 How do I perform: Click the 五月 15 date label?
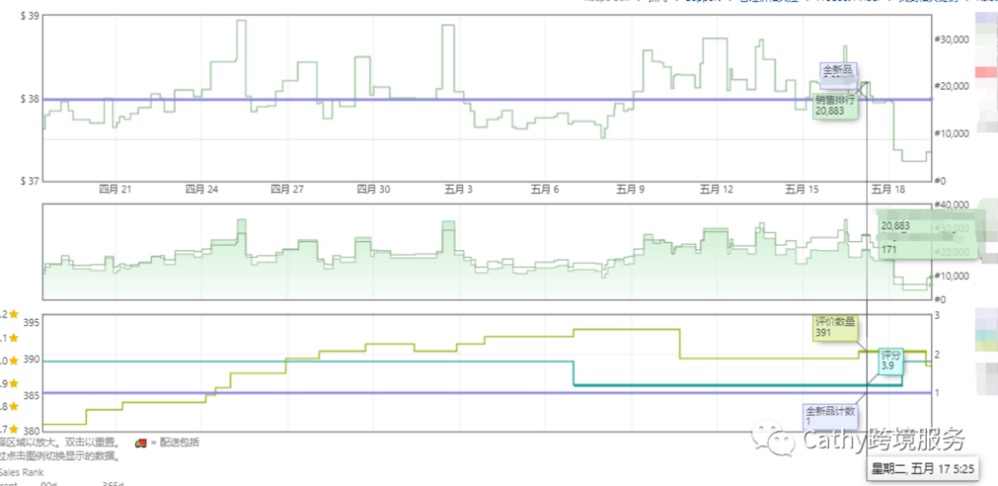(803, 189)
